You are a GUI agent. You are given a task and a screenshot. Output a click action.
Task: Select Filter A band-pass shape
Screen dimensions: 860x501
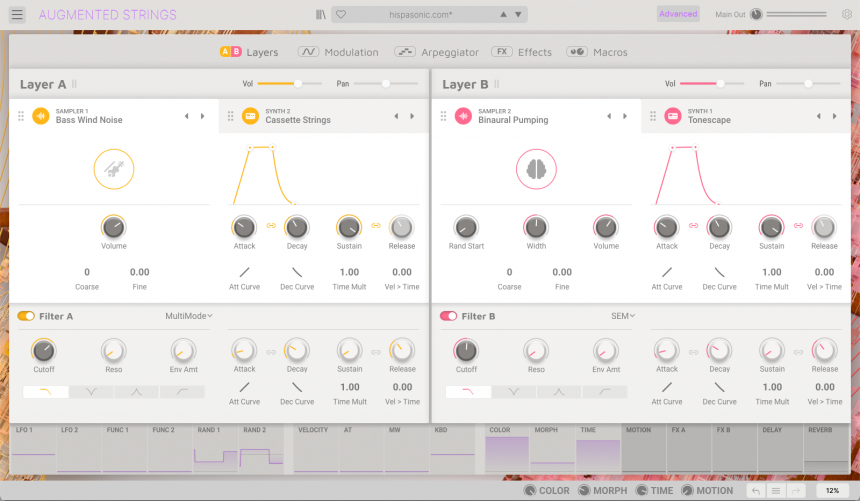[x=137, y=392]
